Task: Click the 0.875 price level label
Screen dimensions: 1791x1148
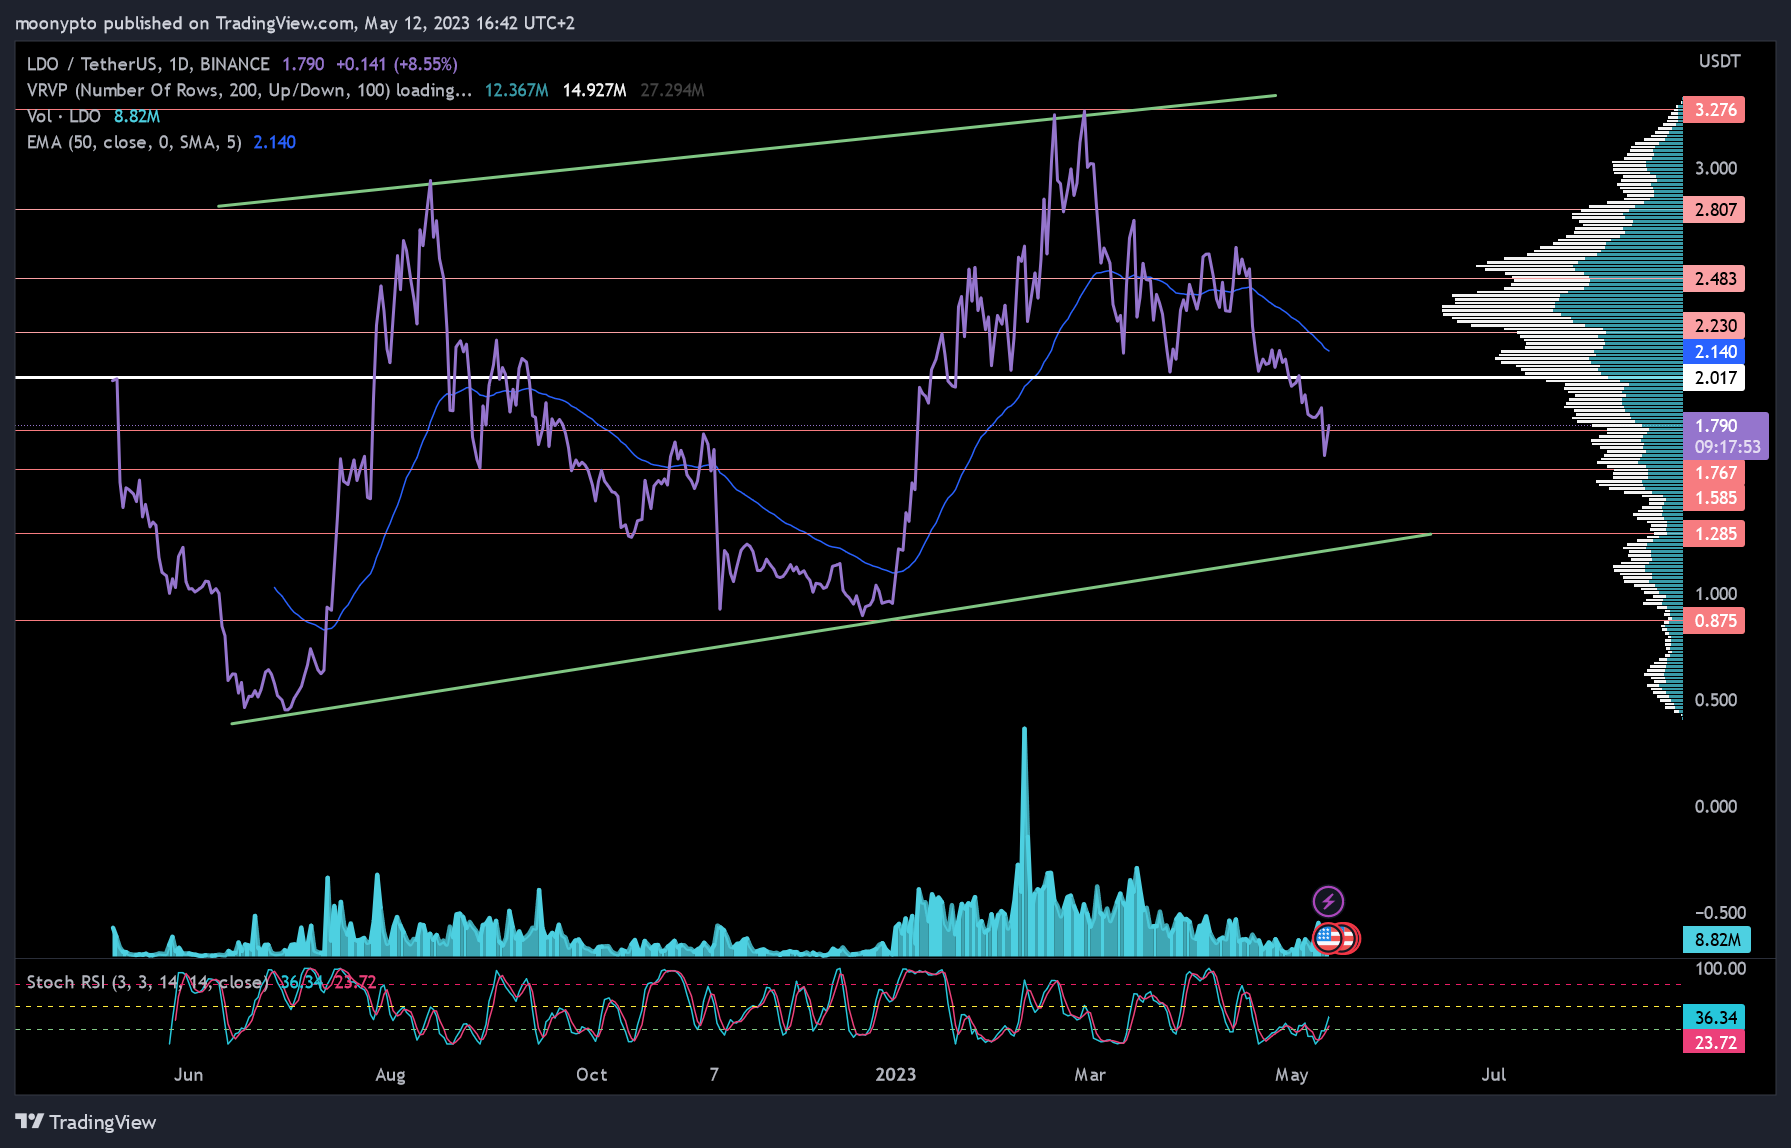Action: (x=1714, y=621)
